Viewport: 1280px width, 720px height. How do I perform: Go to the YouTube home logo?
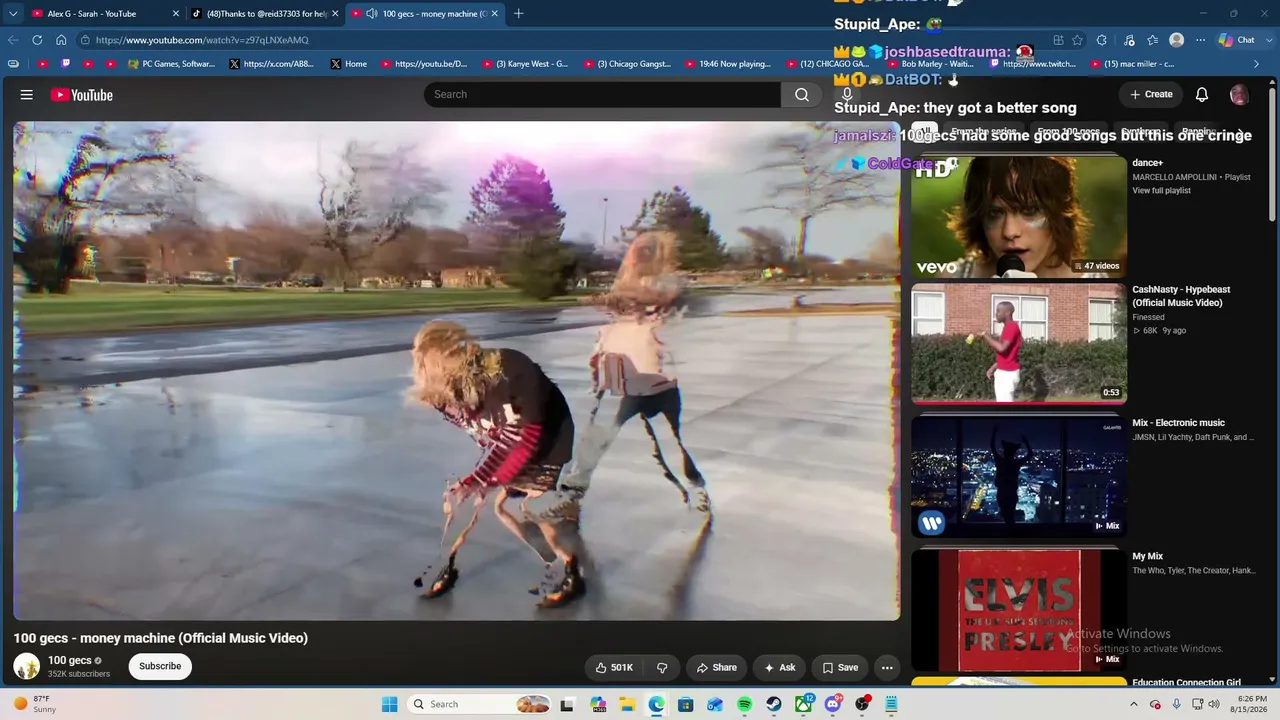pyautogui.click(x=82, y=95)
